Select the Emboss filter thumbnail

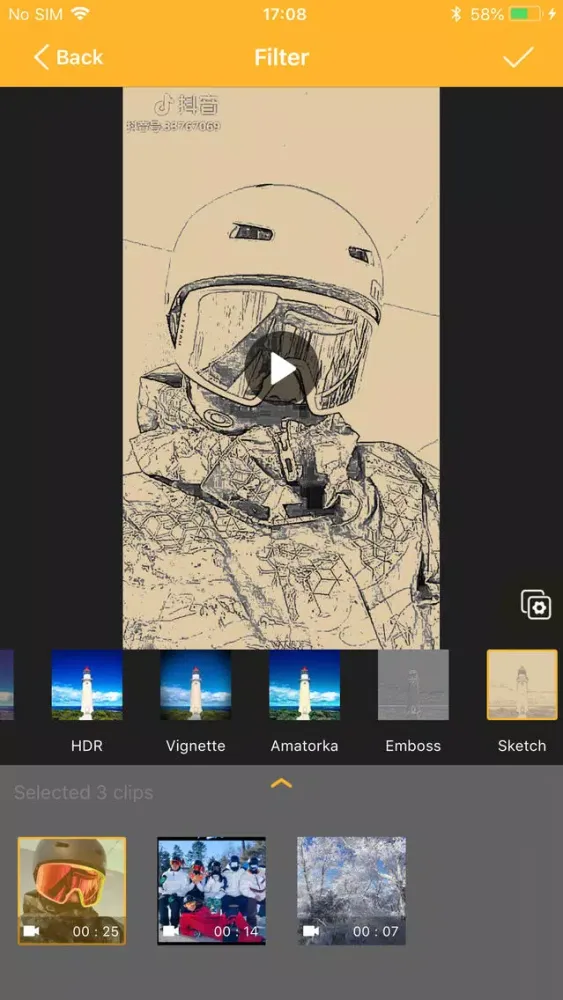[413, 685]
